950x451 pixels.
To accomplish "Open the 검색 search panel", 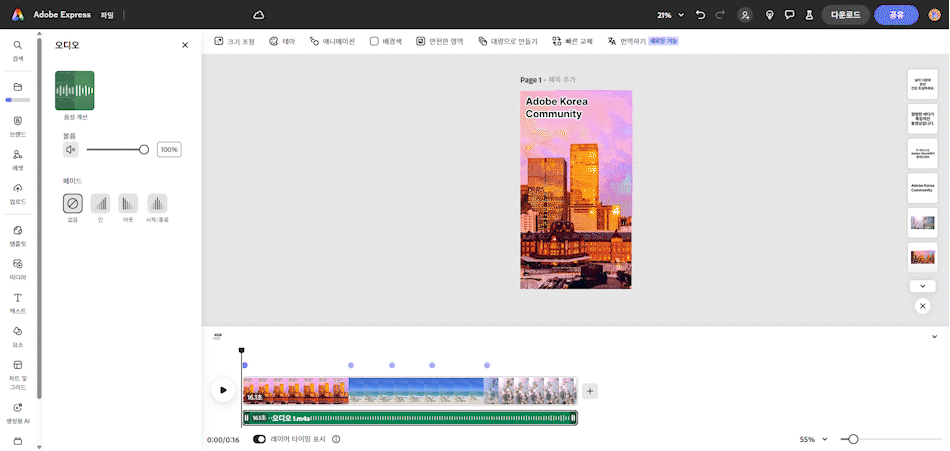I will pos(18,50).
